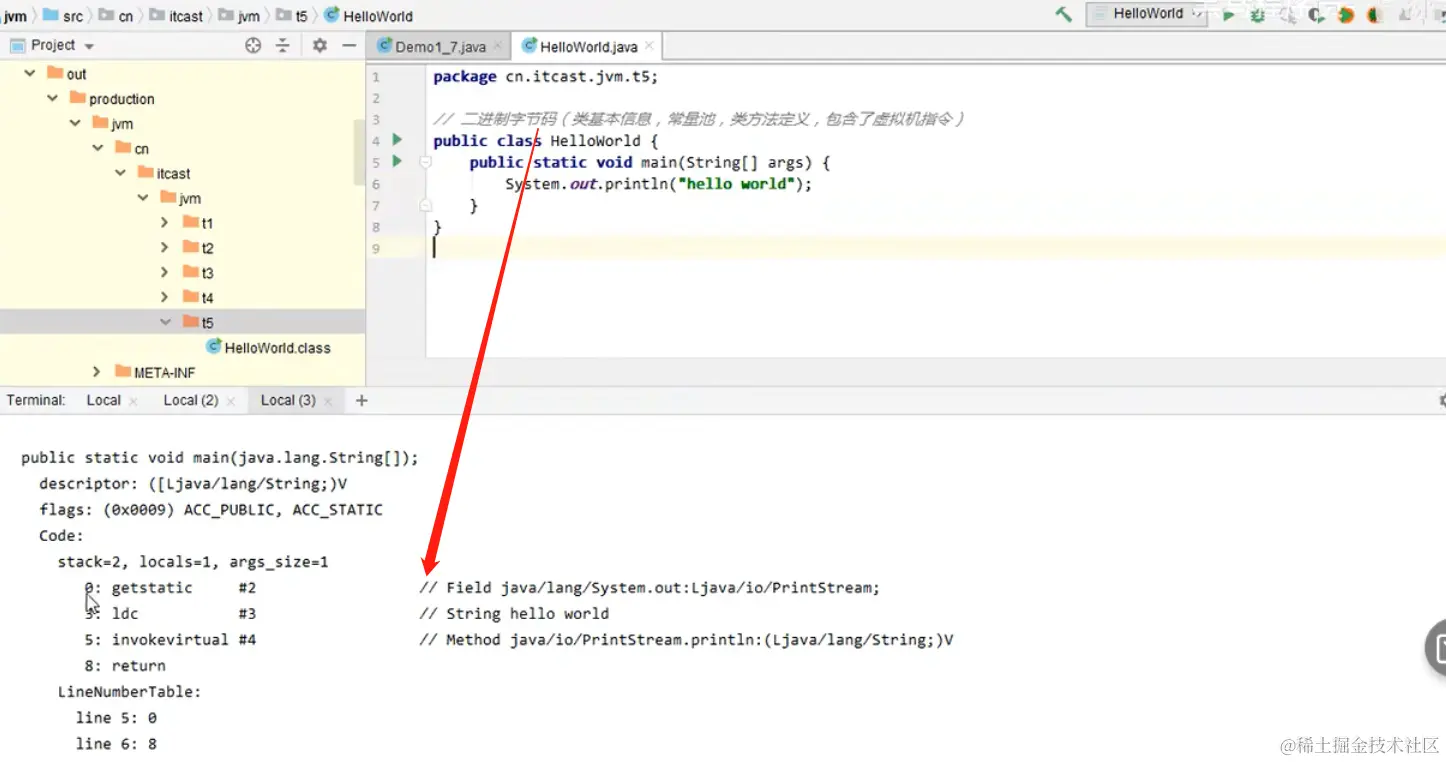Click the ldc instruction in terminal
The width and height of the screenshot is (1446, 762).
tap(125, 614)
